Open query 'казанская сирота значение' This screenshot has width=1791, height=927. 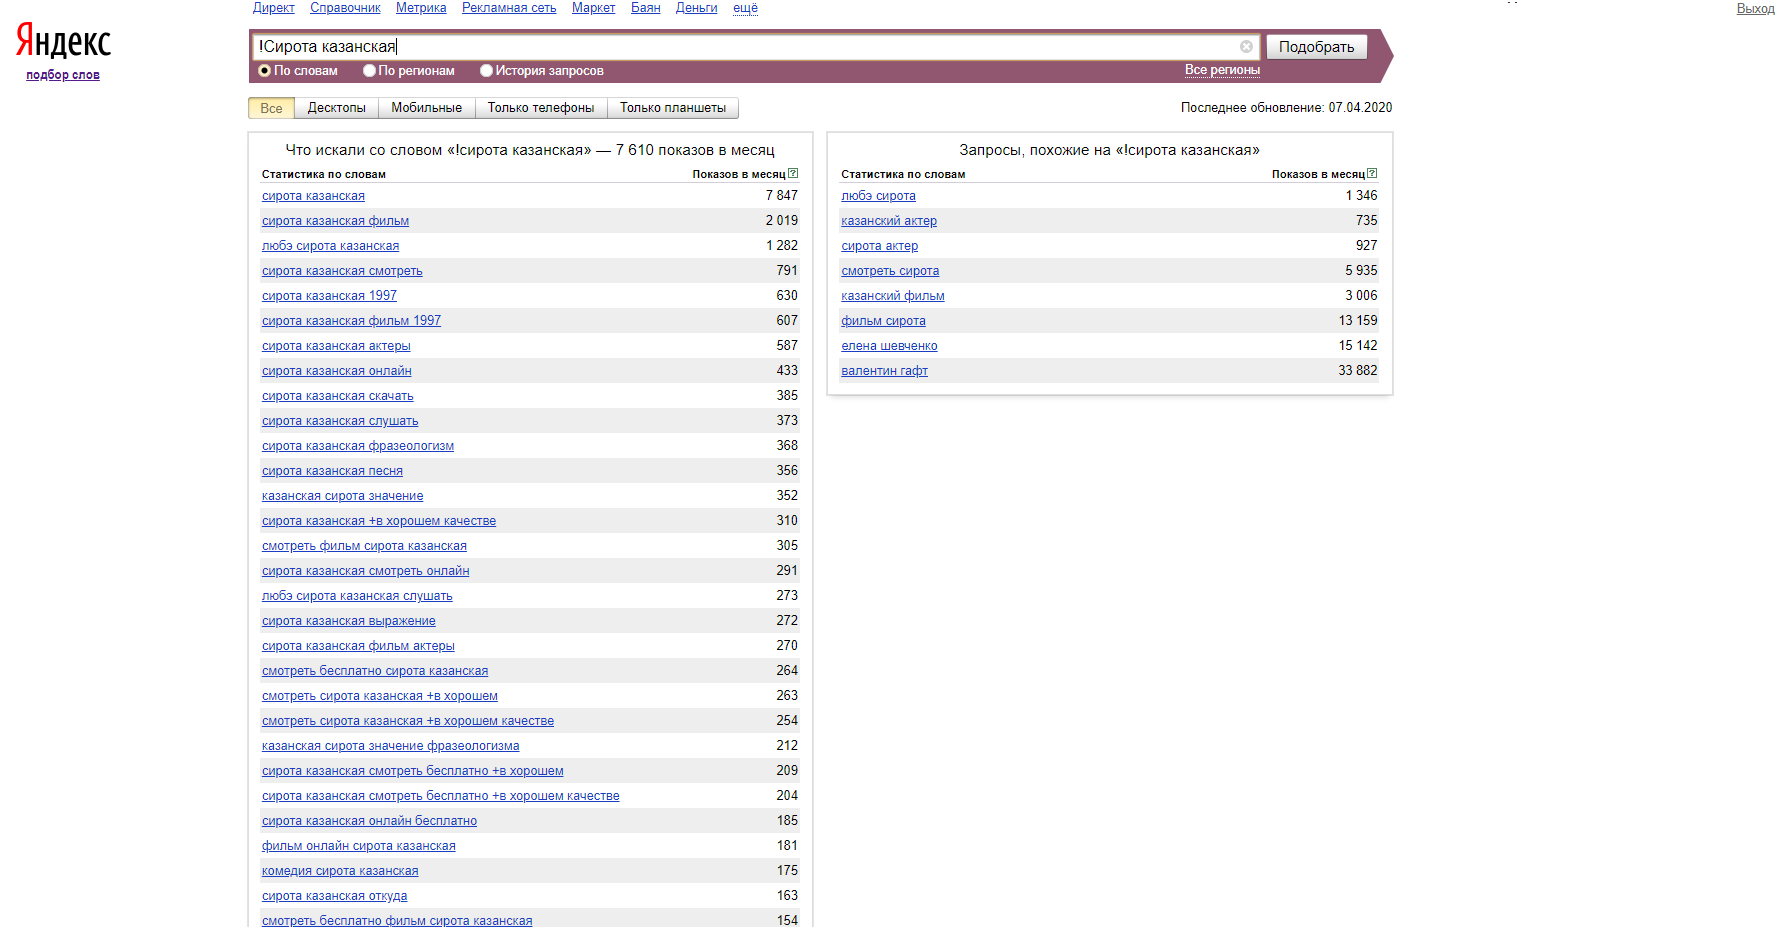342,496
